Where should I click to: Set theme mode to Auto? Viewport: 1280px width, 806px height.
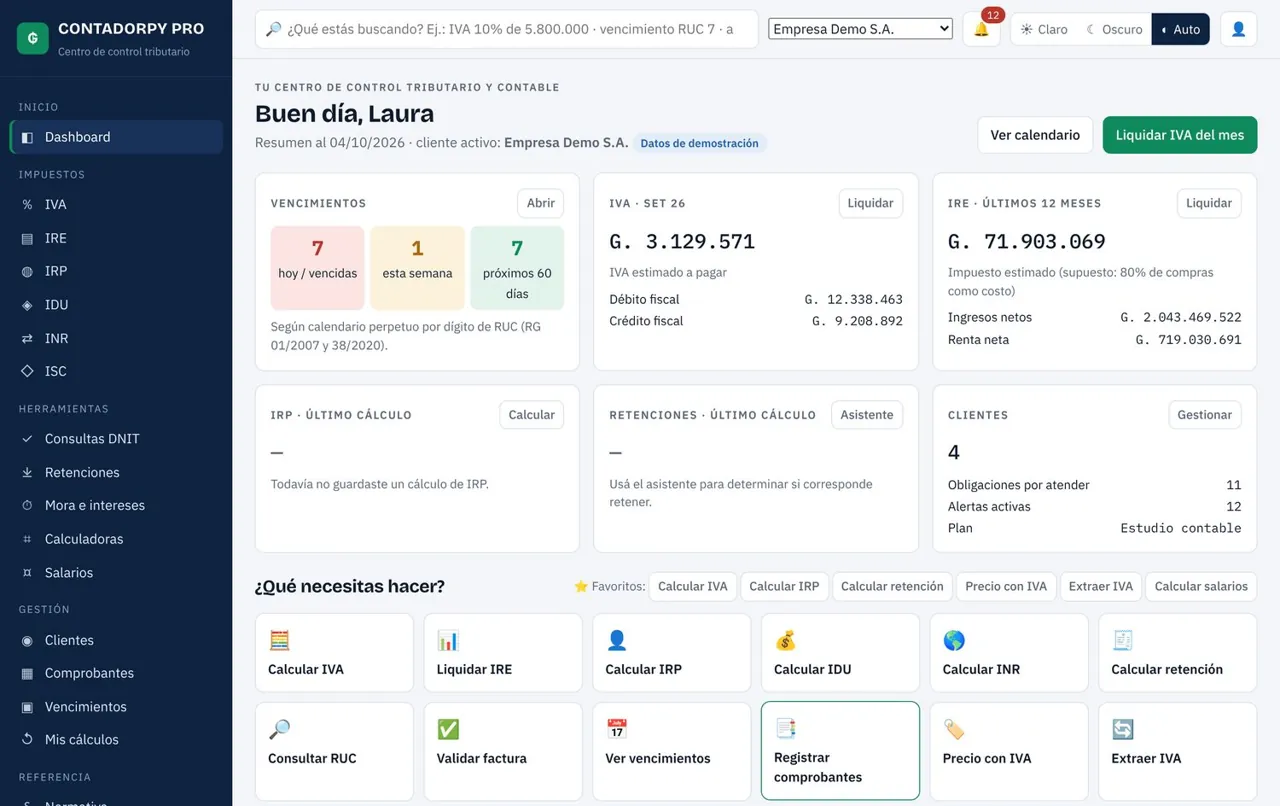pyautogui.click(x=1180, y=29)
